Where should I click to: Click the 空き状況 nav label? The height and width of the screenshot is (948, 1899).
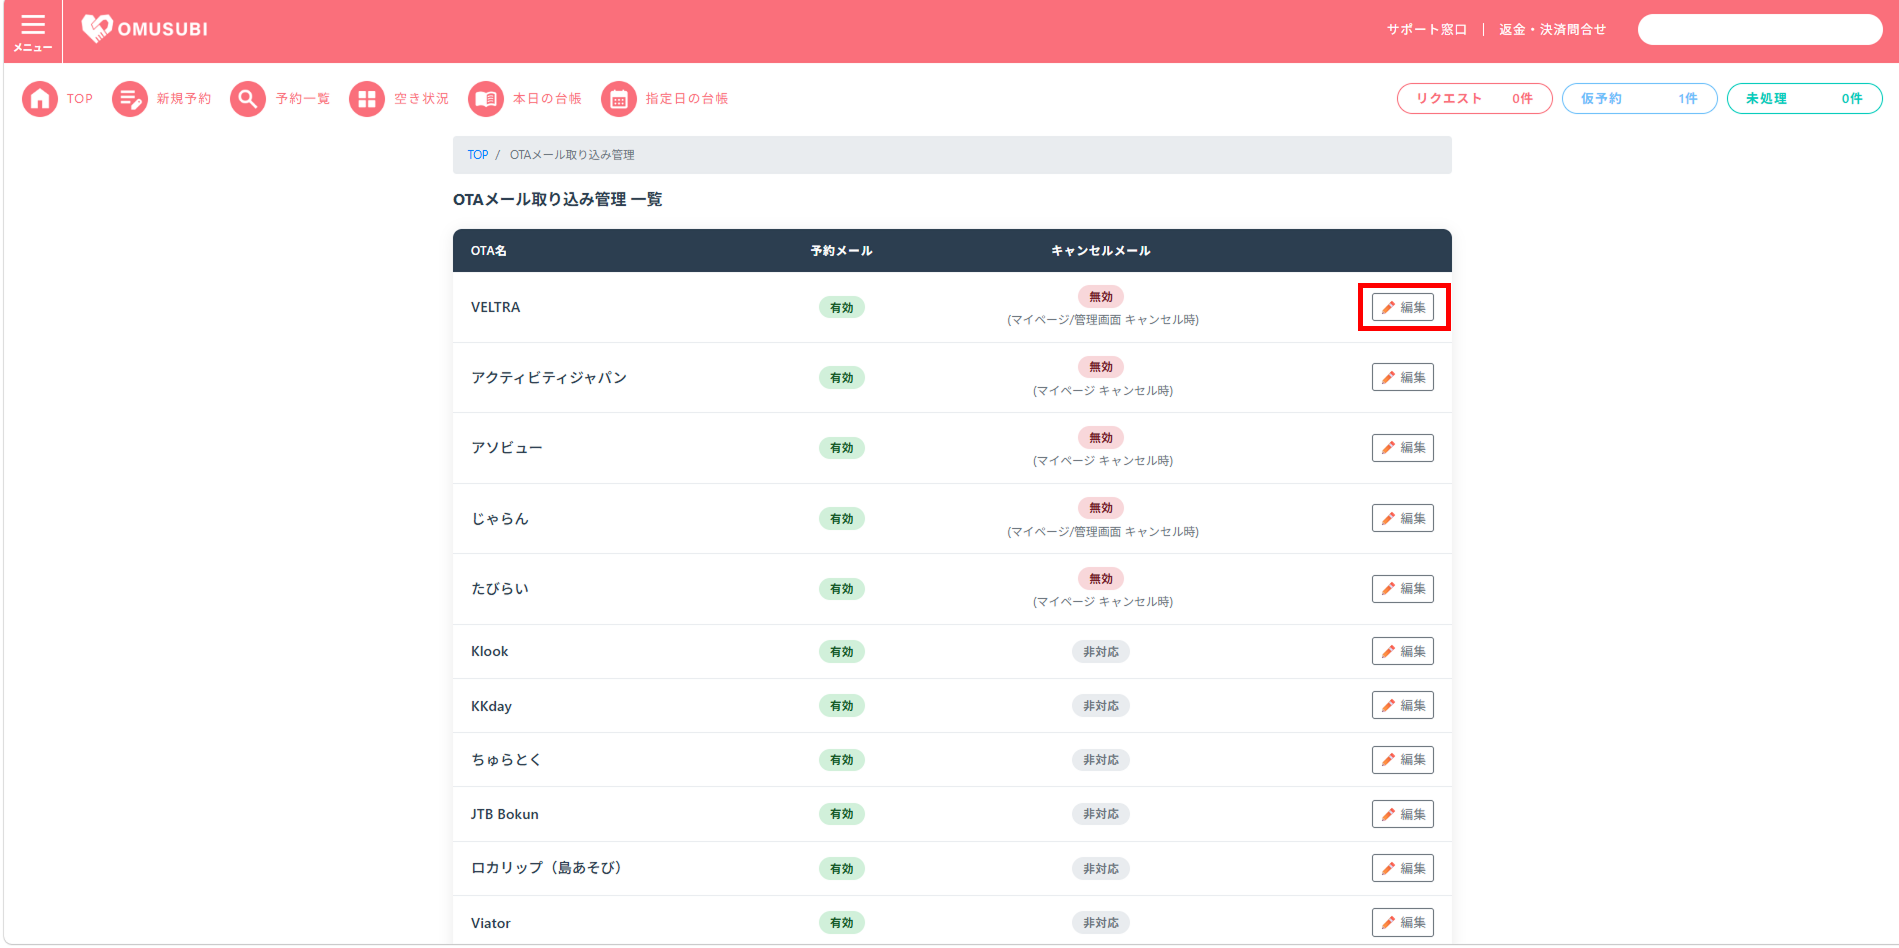[x=421, y=99]
